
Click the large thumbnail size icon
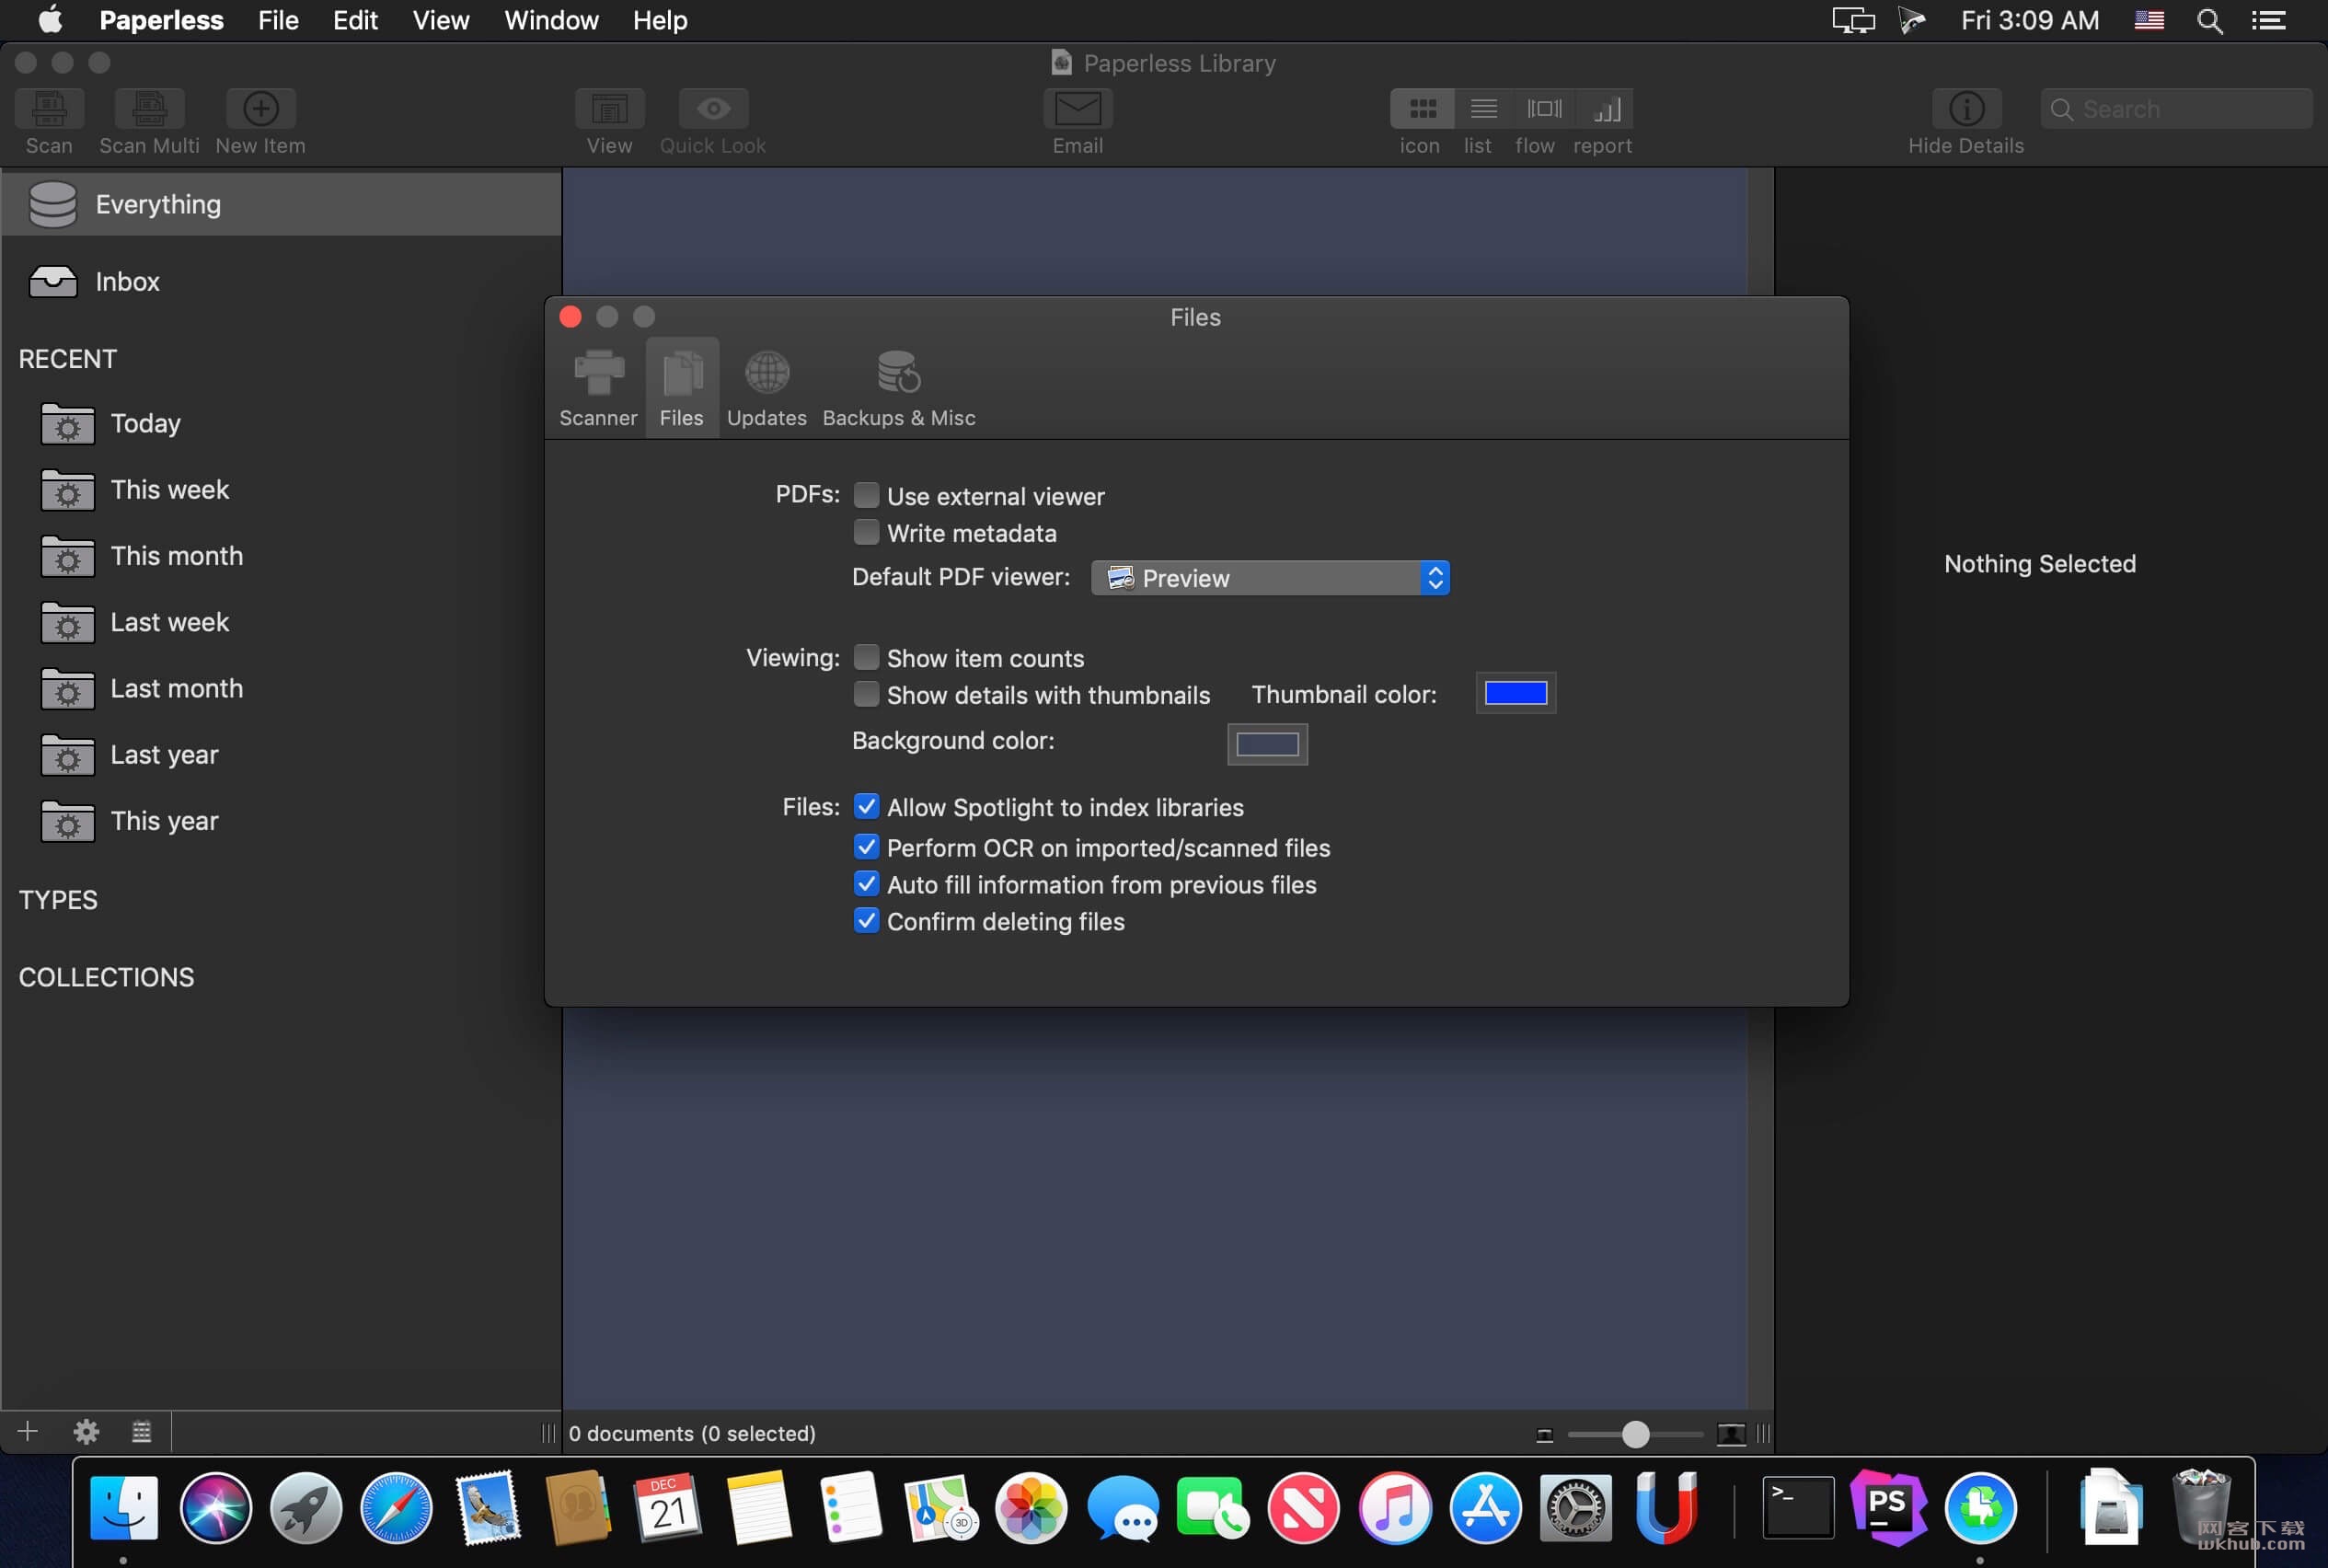coord(1731,1434)
